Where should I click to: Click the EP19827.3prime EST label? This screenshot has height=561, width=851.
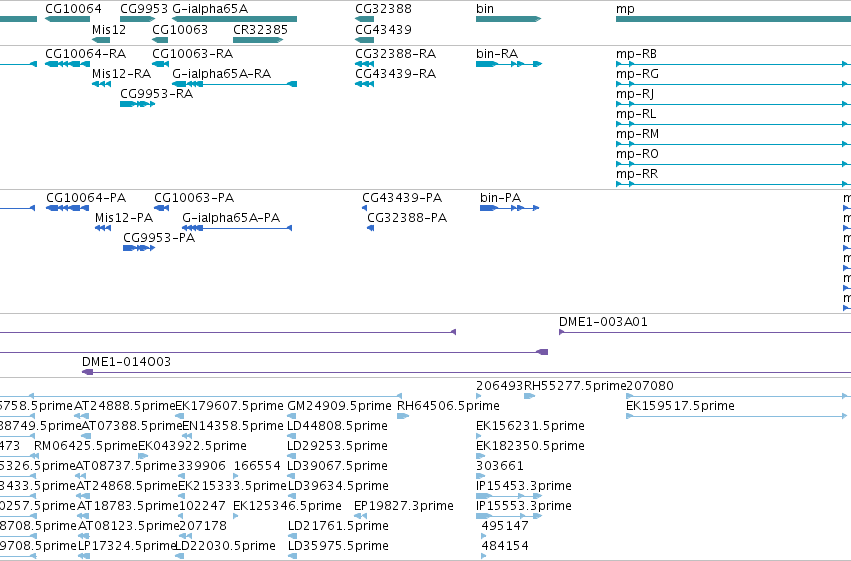(404, 506)
